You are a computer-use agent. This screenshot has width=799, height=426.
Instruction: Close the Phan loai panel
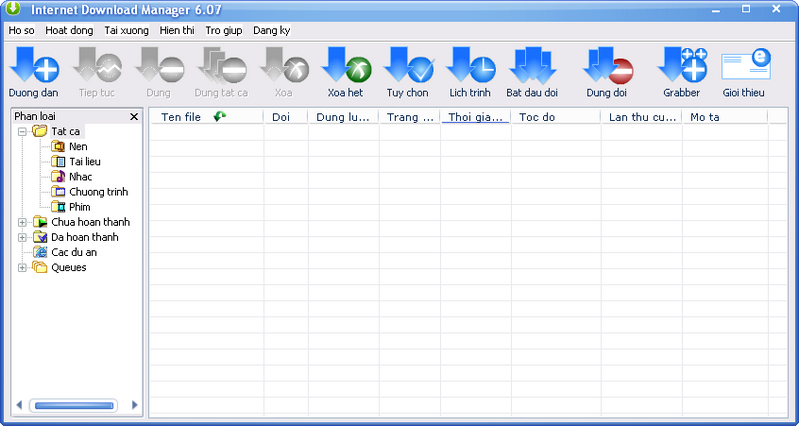click(134, 117)
